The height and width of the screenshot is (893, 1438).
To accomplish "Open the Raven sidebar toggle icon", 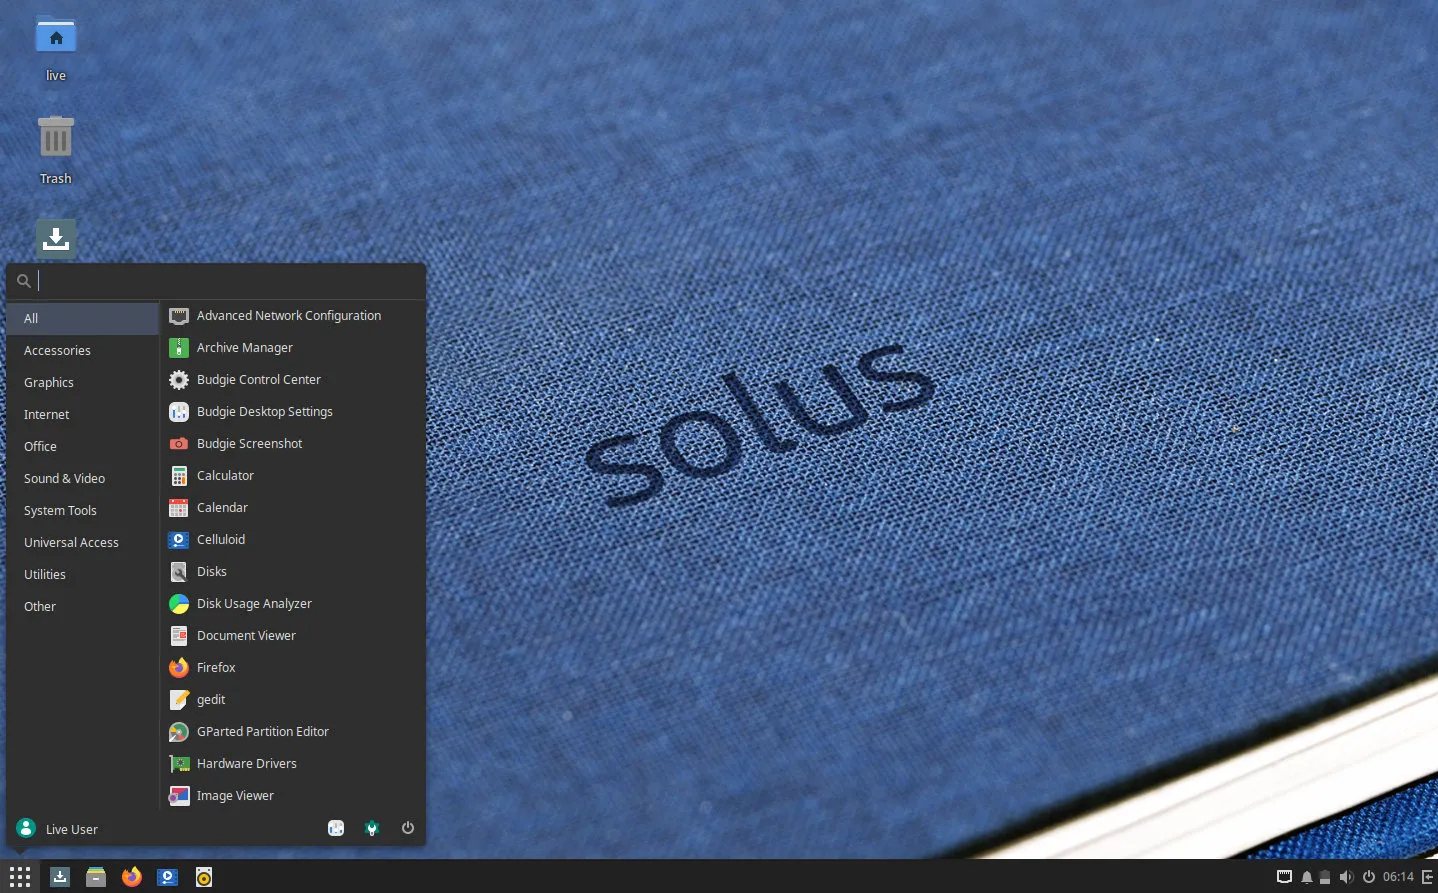I will [x=1427, y=877].
